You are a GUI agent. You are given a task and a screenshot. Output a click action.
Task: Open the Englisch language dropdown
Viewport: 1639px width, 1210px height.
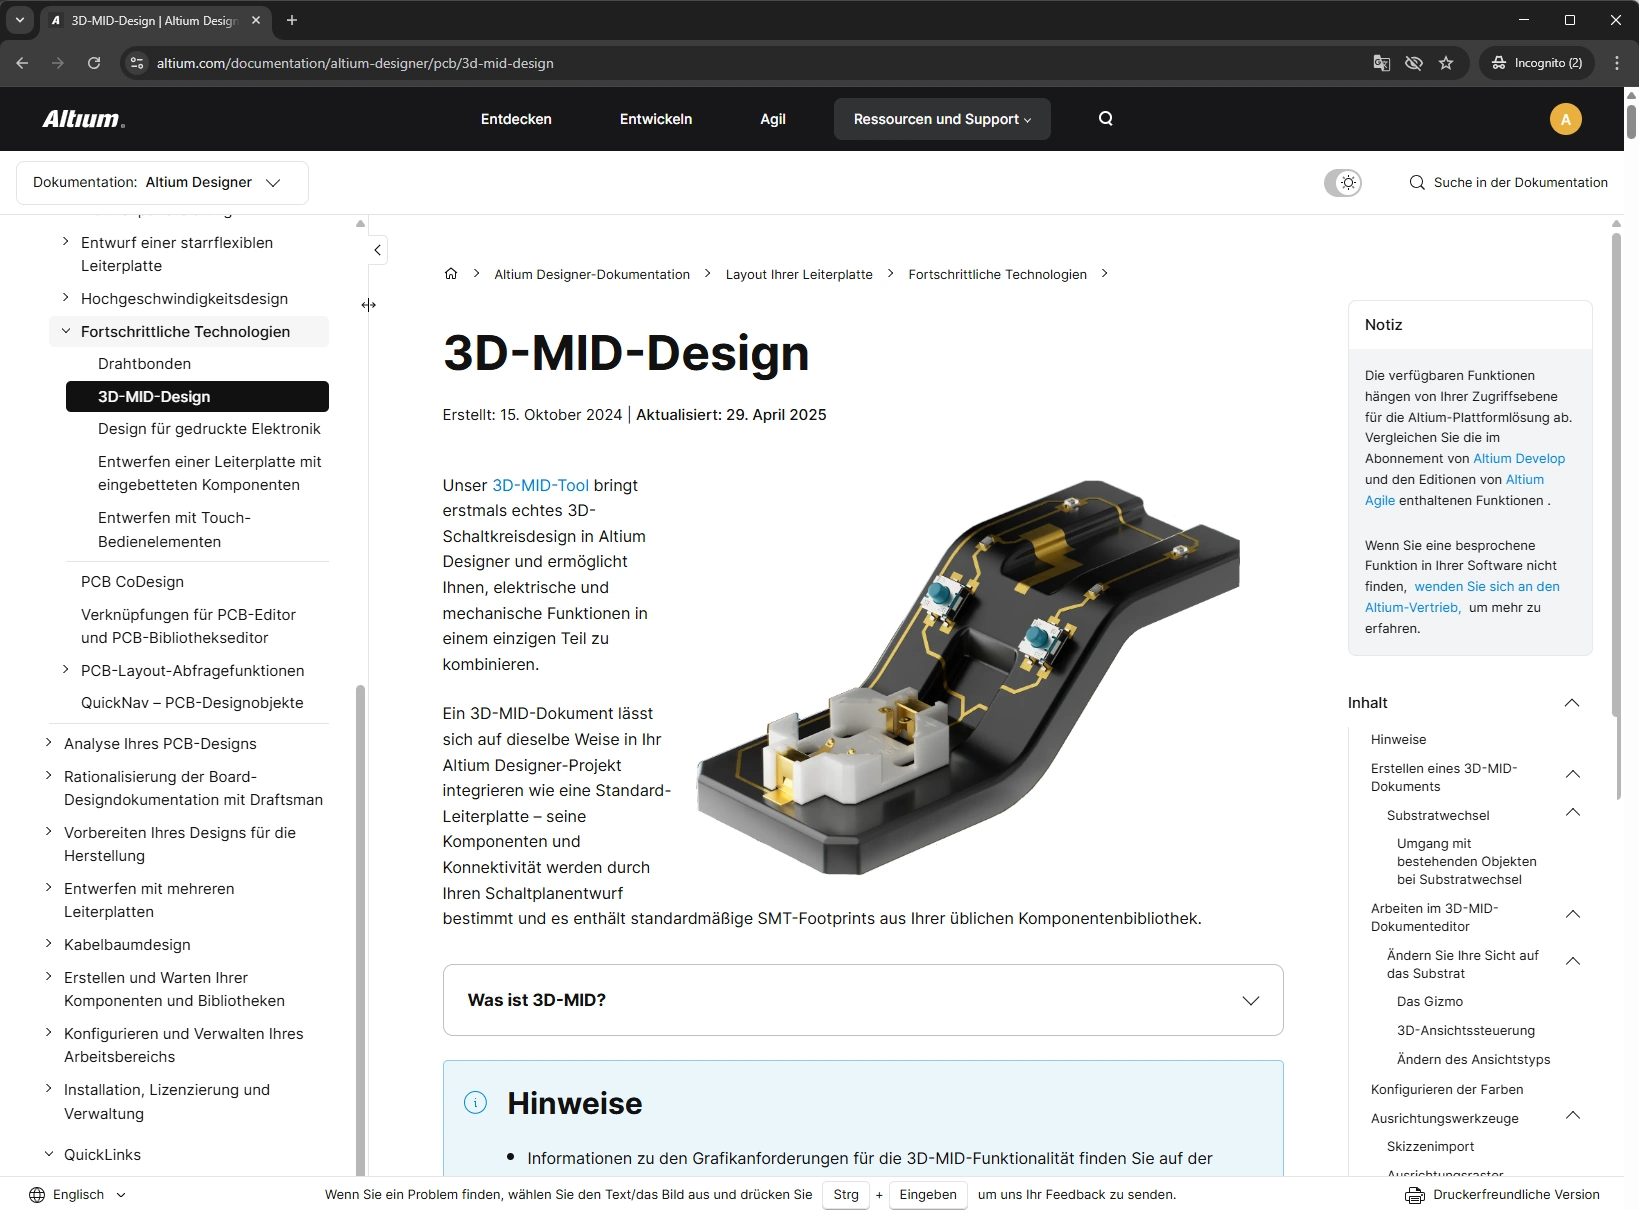click(78, 1195)
